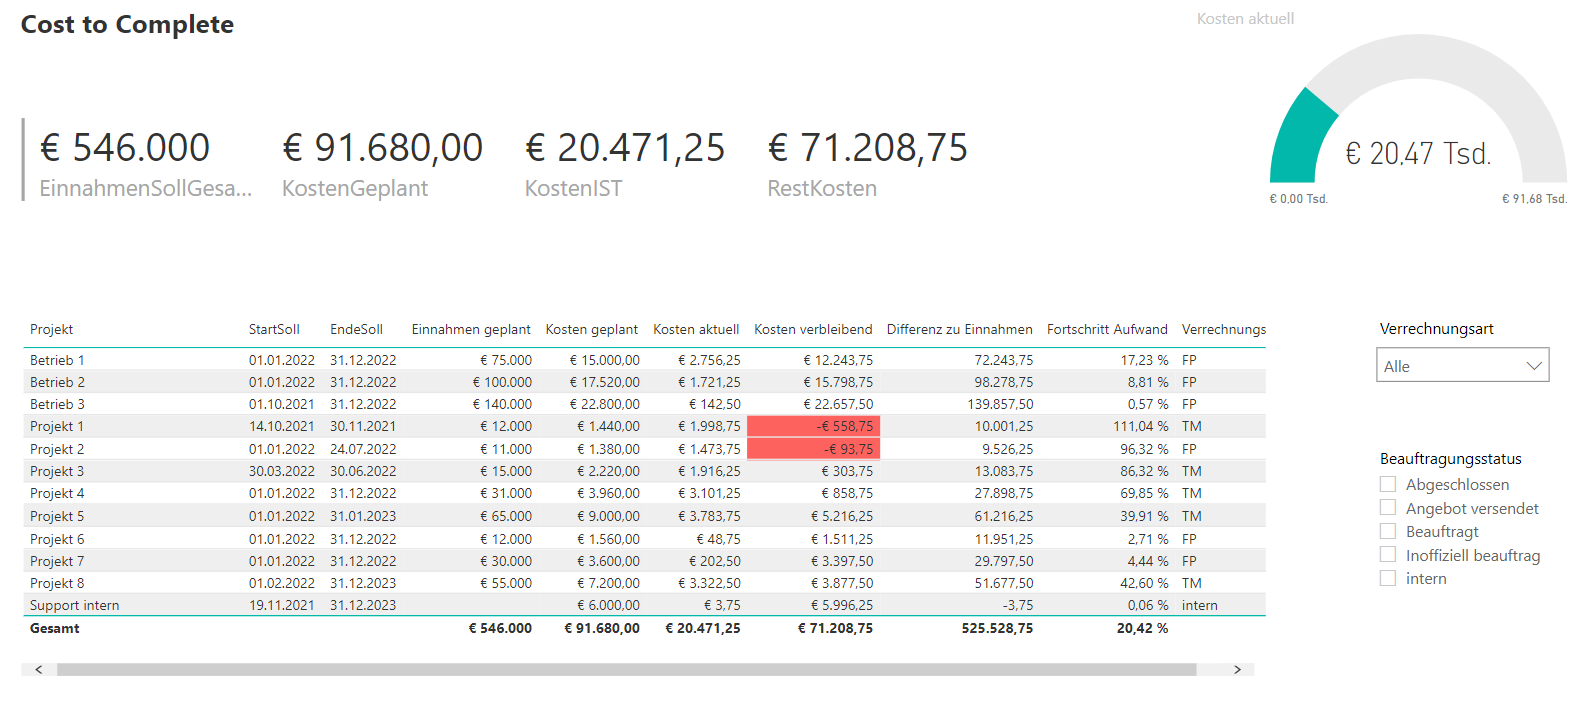Click the -3,75 Differenz value
1590x715 pixels.
[1018, 605]
